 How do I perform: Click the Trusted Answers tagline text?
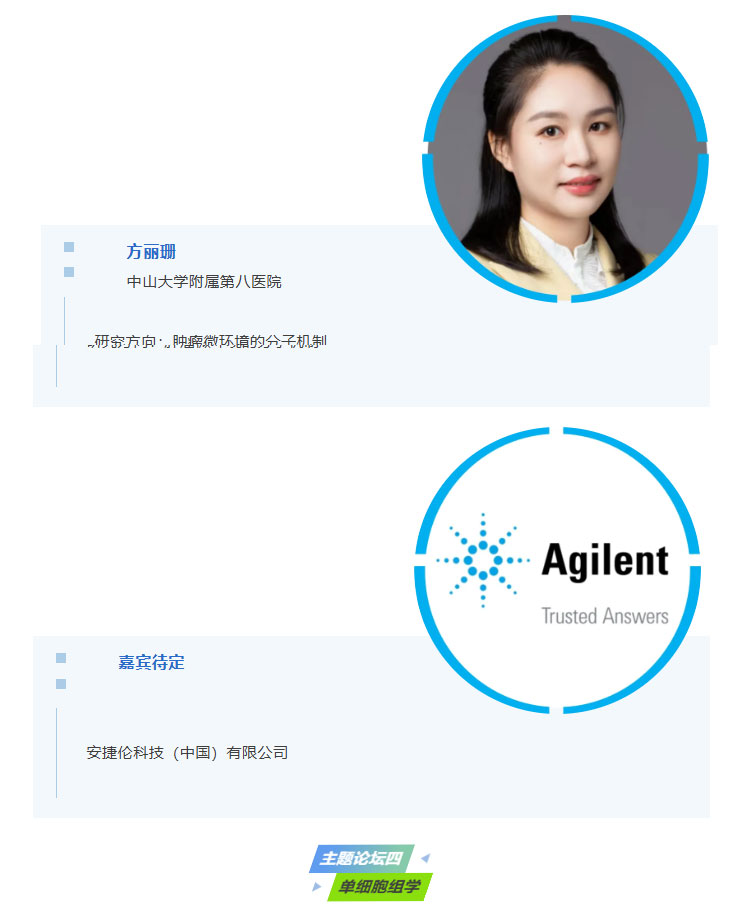tap(605, 616)
